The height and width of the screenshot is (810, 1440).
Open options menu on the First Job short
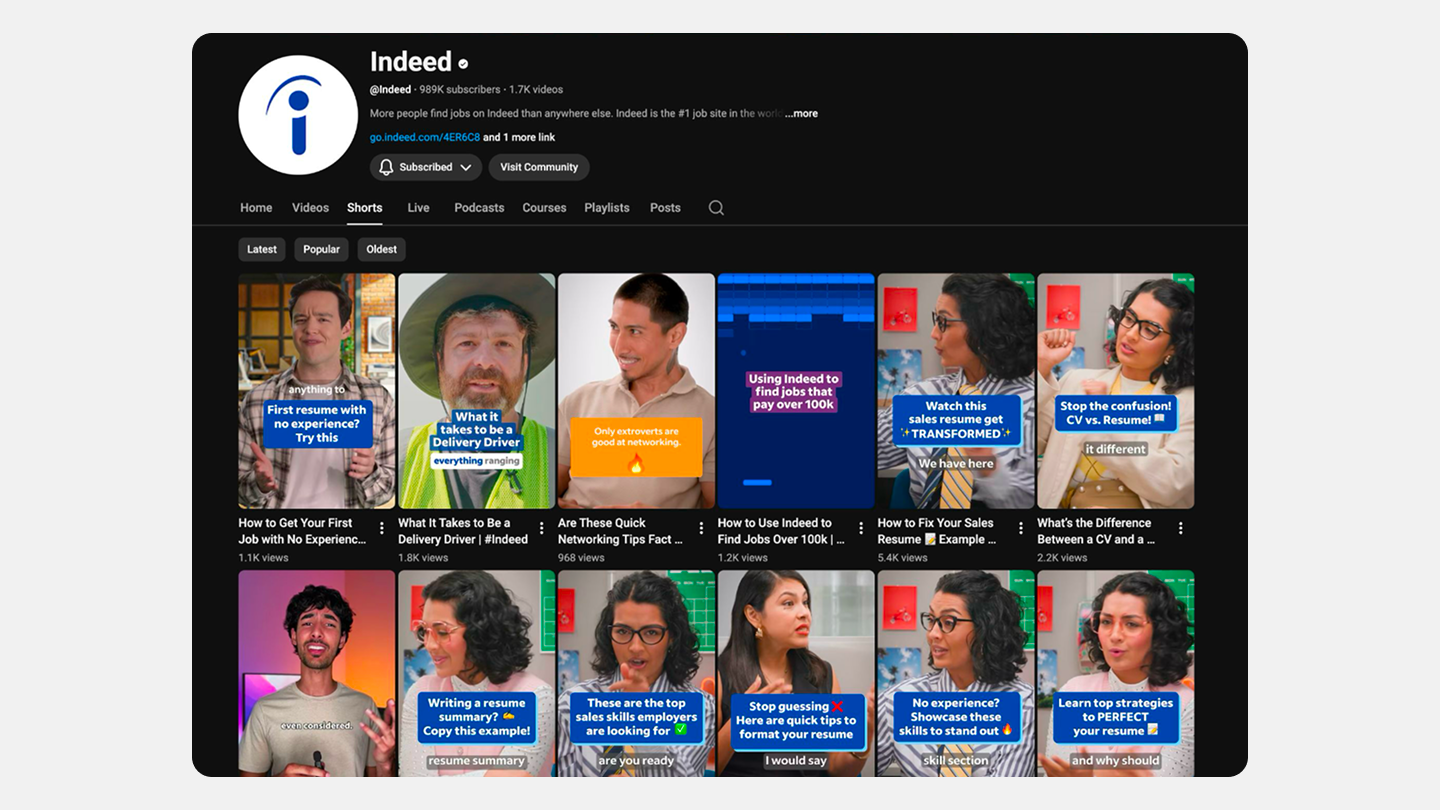(383, 527)
